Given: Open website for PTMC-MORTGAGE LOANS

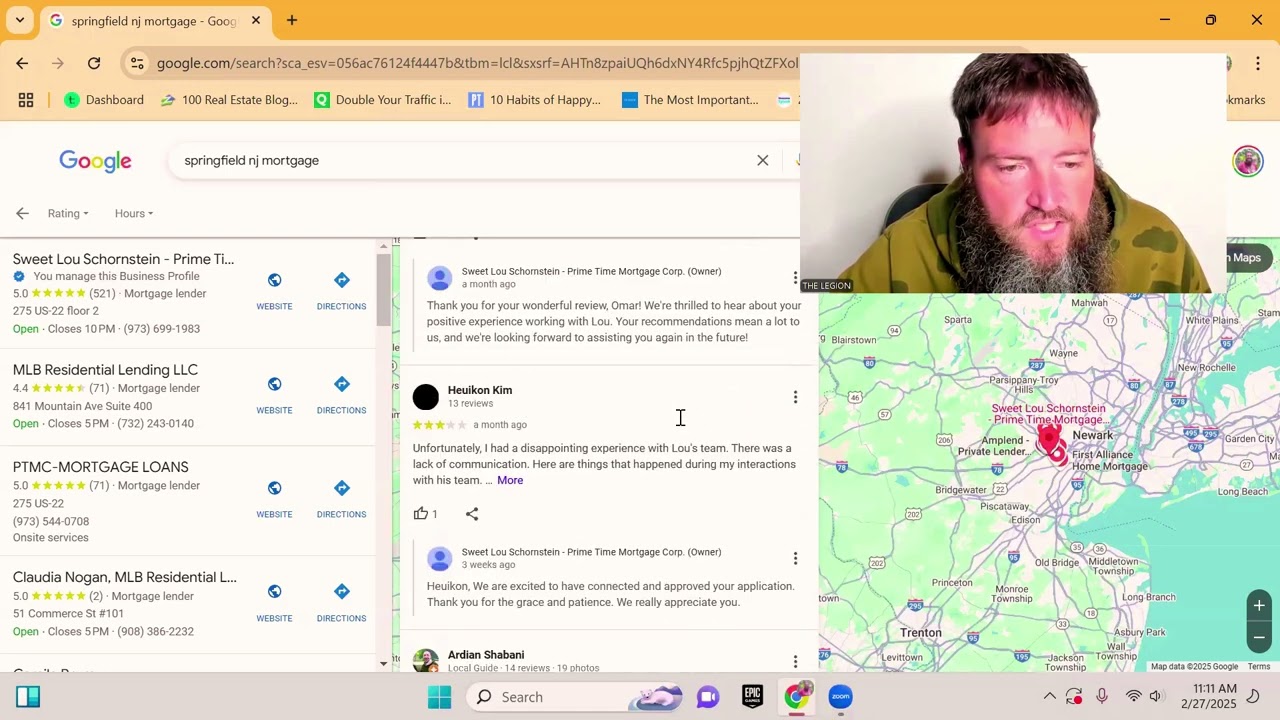Looking at the screenshot, I should click(x=274, y=497).
